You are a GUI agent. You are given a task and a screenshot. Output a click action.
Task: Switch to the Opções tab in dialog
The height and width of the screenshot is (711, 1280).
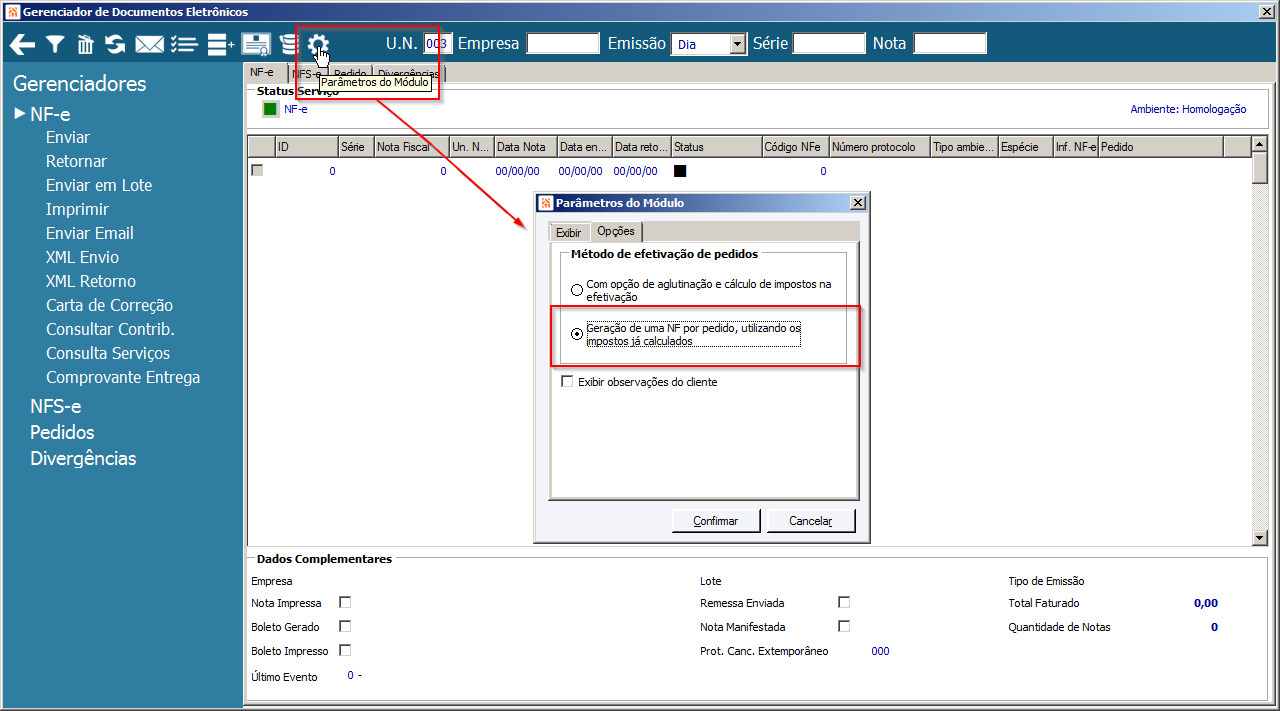(x=615, y=230)
